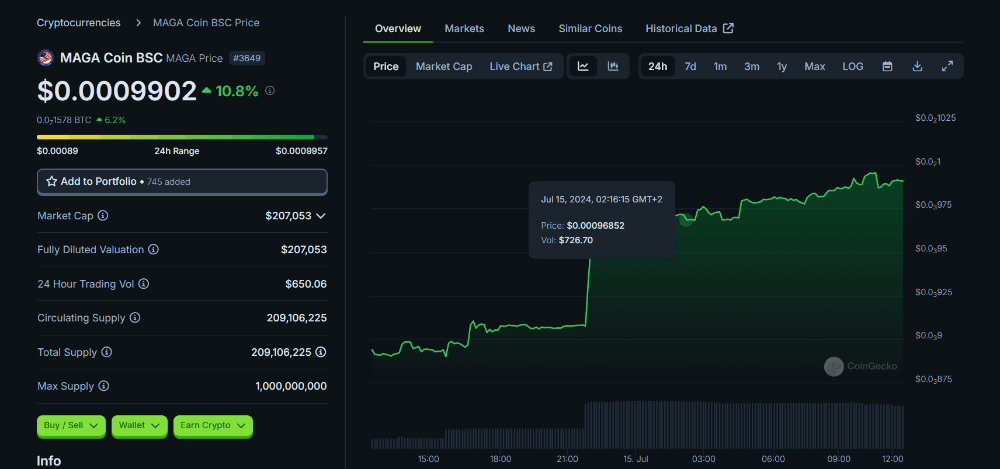
Task: Click Fully Diluted Valuation info icon
Action: point(153,249)
